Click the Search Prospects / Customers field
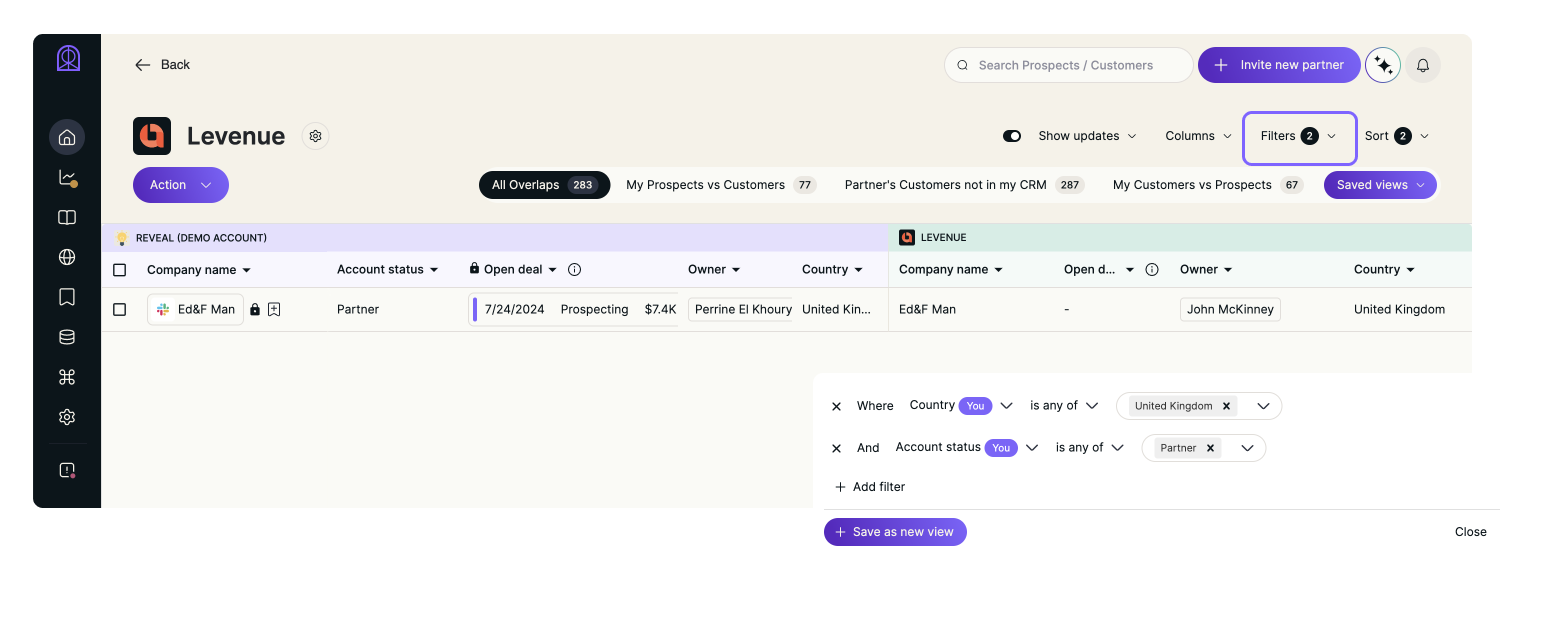Image resolution: width=1562 pixels, height=622 pixels. coord(1068,65)
